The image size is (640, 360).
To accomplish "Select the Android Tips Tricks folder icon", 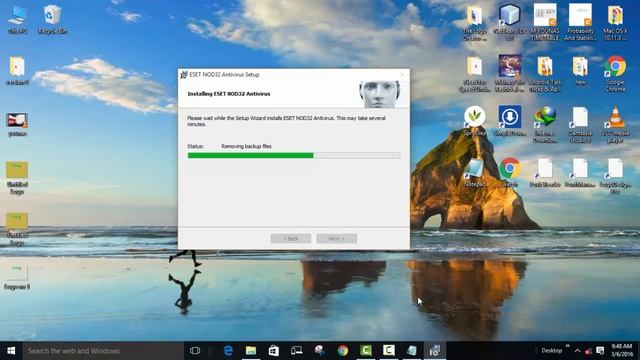I will (x=545, y=74).
